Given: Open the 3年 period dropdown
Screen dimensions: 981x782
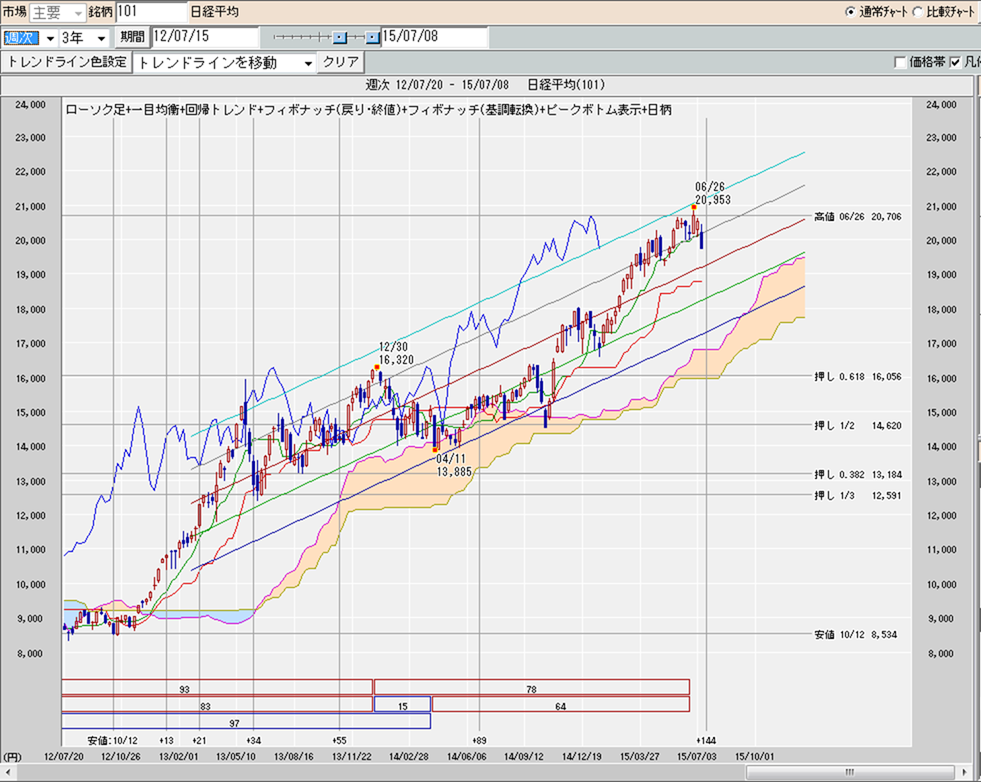Looking at the screenshot, I should point(84,38).
